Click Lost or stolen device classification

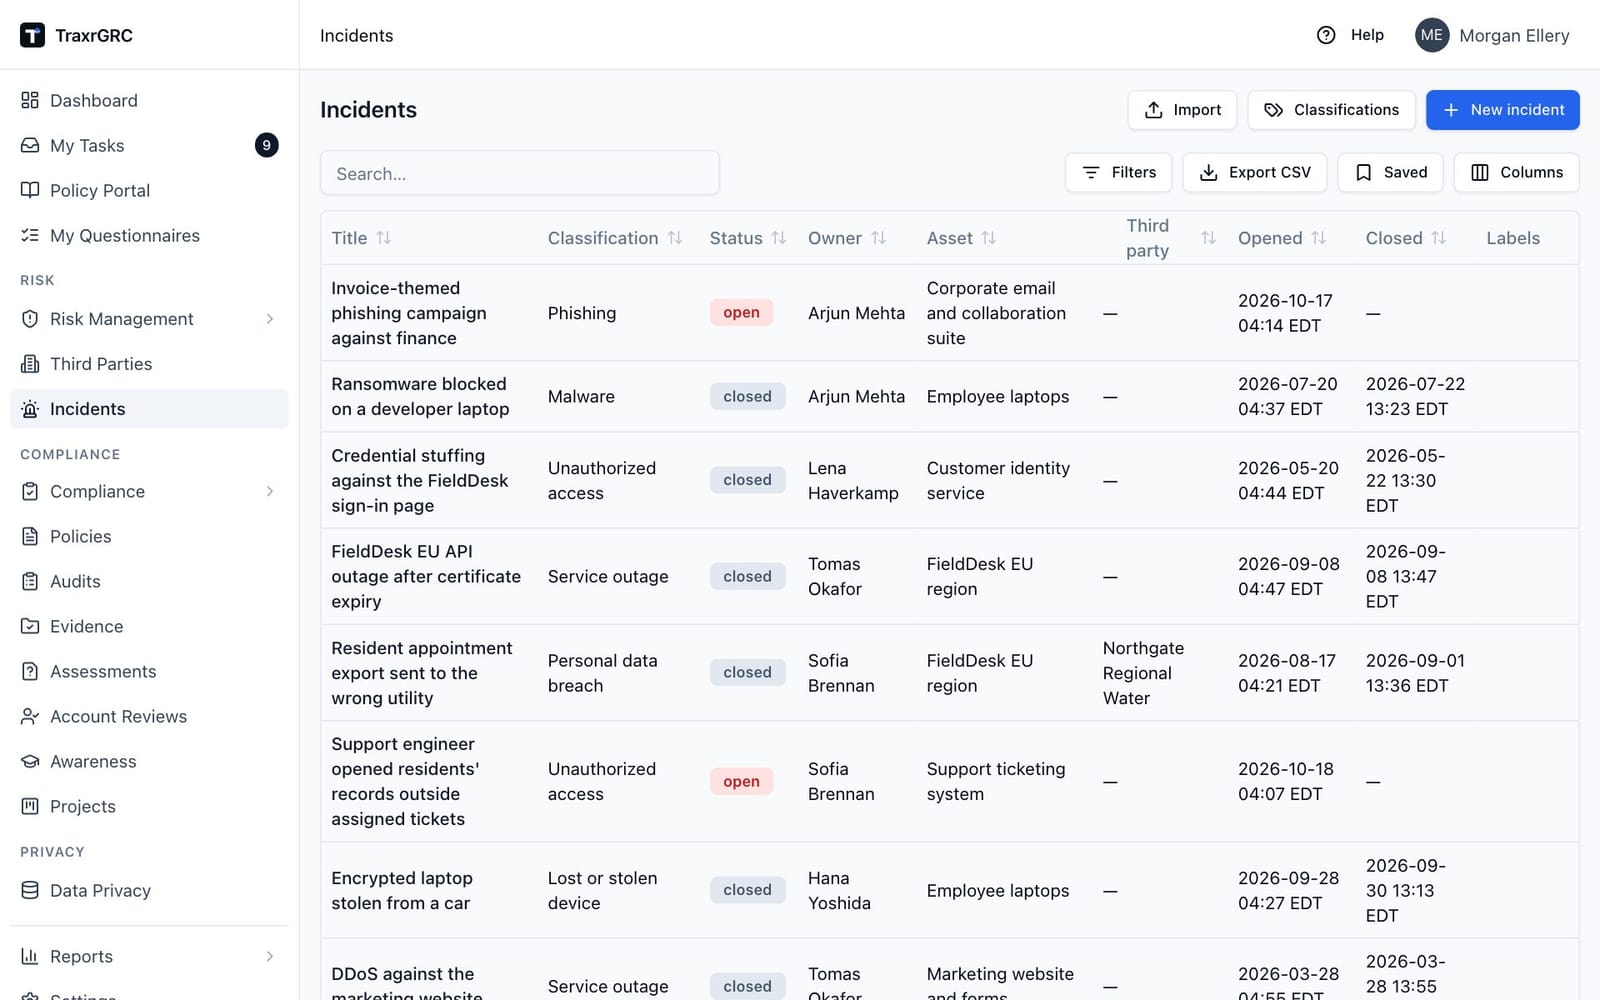602,890
